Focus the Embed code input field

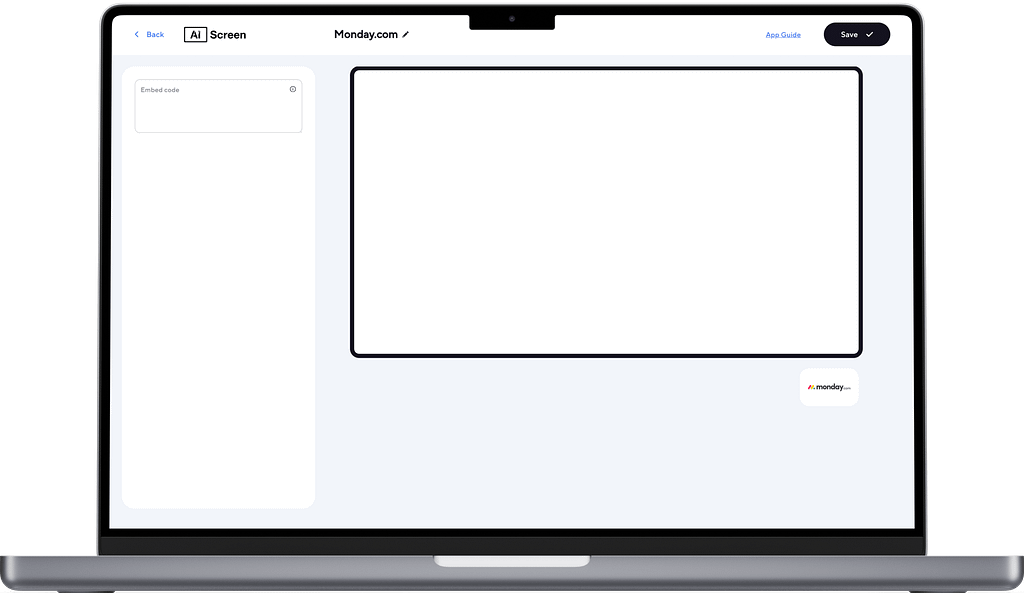point(218,106)
